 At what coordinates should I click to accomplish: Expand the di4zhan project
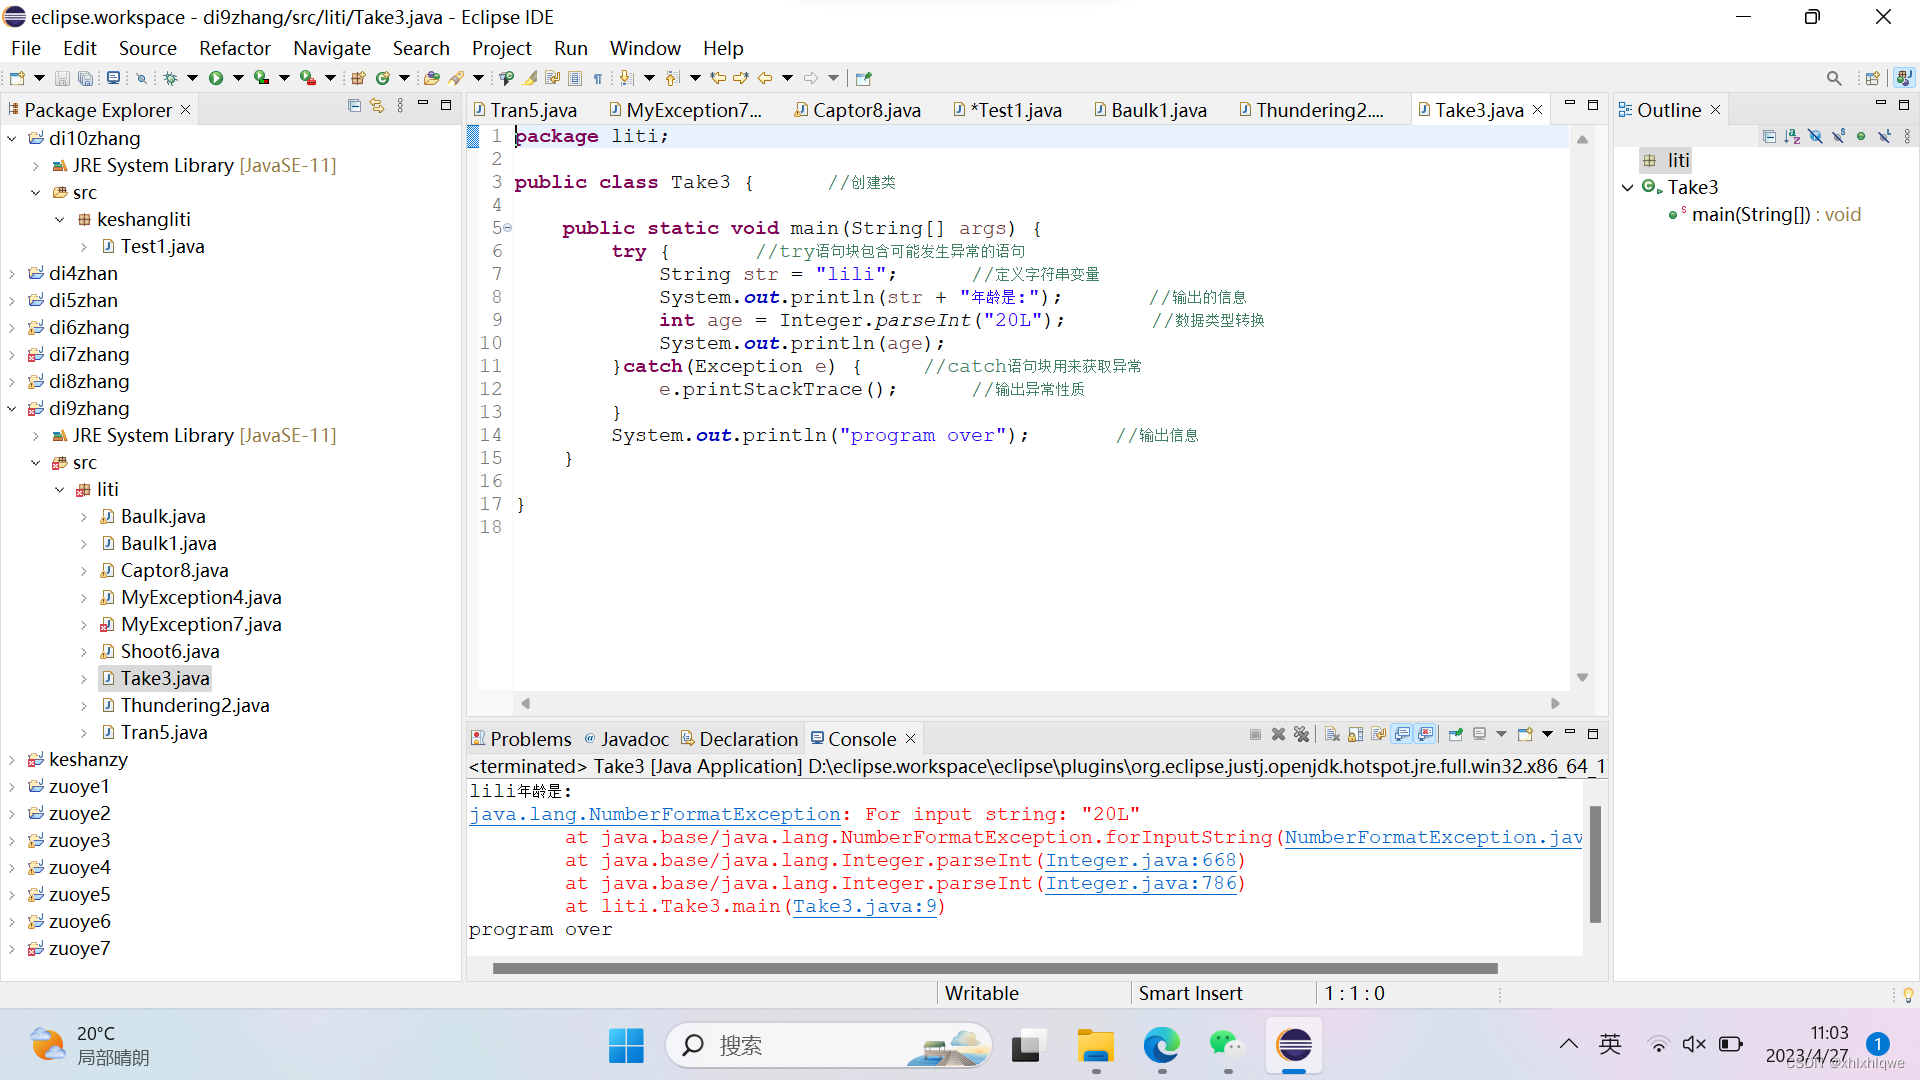tap(12, 274)
